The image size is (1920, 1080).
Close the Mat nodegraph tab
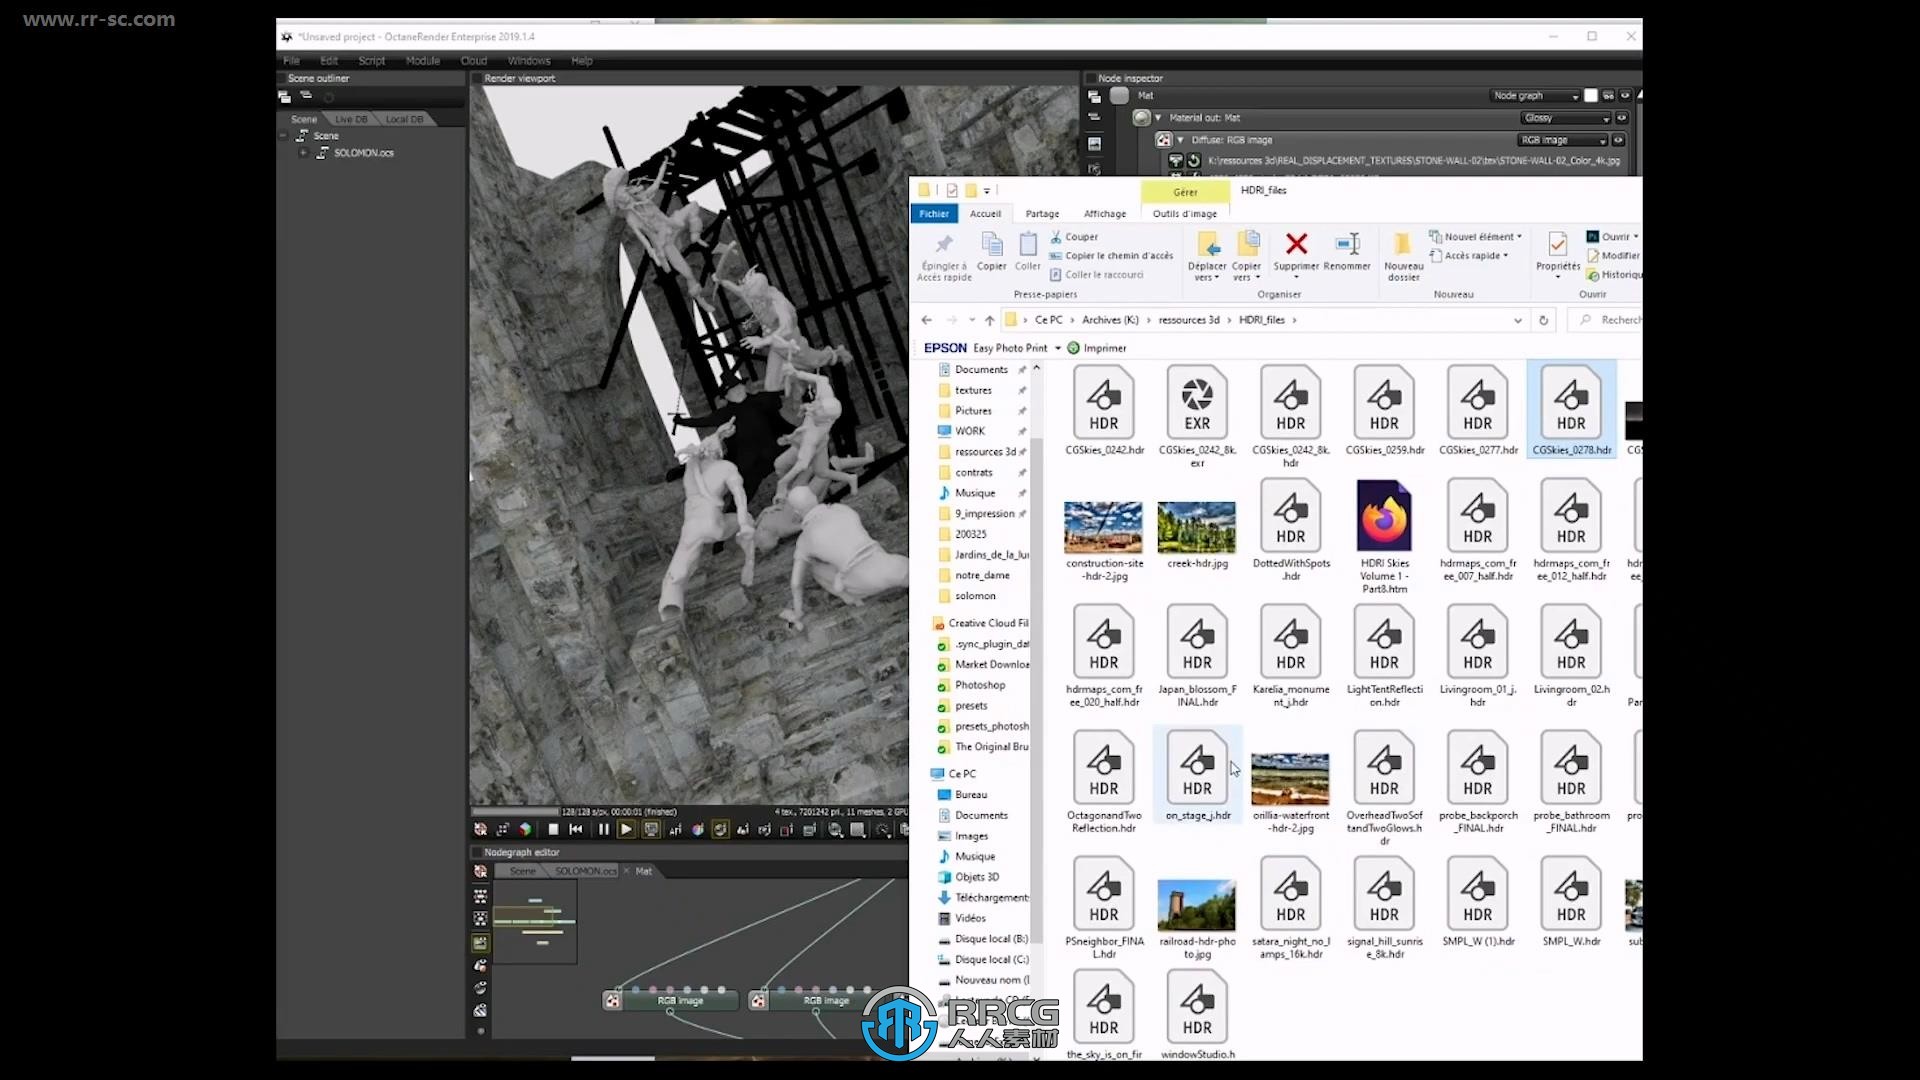pos(627,871)
